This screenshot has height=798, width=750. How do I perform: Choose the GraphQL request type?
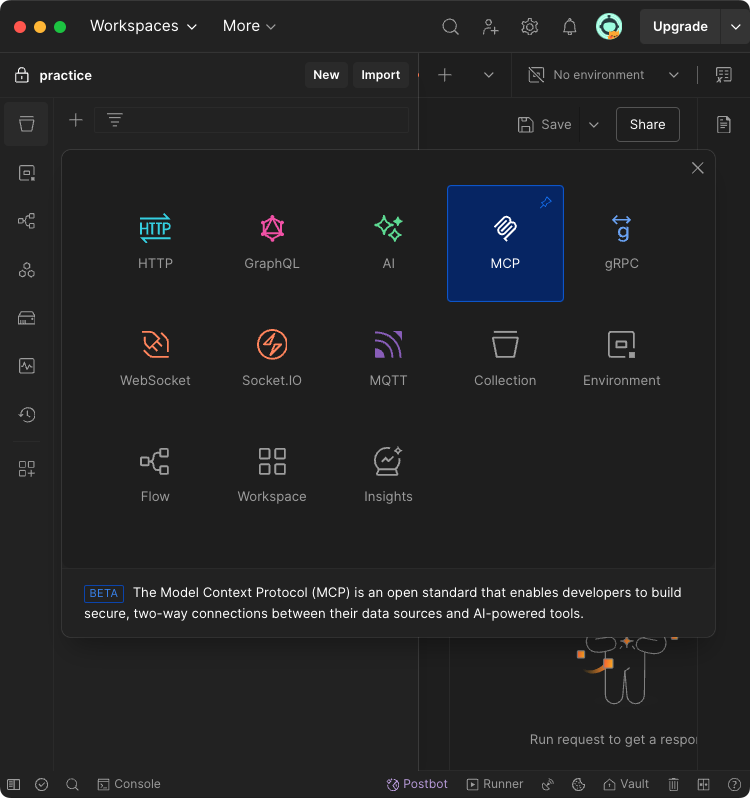coord(272,243)
